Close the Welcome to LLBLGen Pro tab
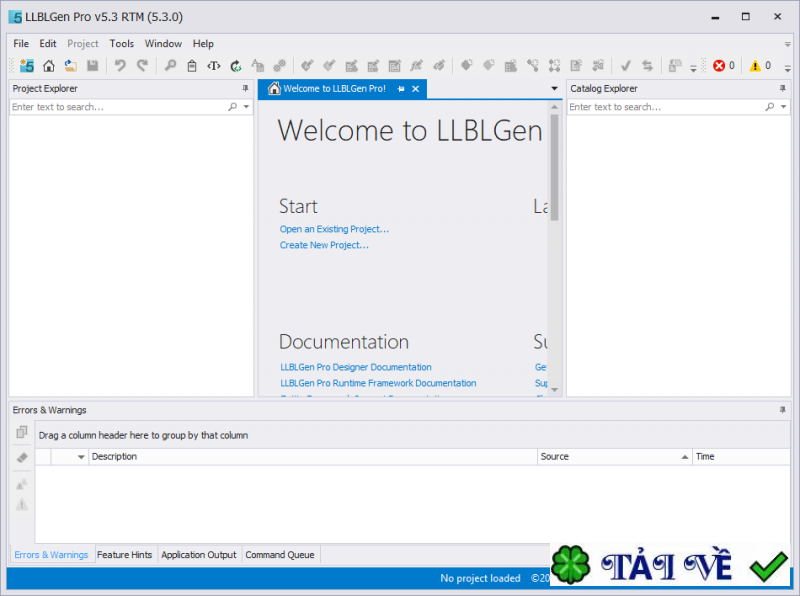800x596 pixels. pos(416,89)
